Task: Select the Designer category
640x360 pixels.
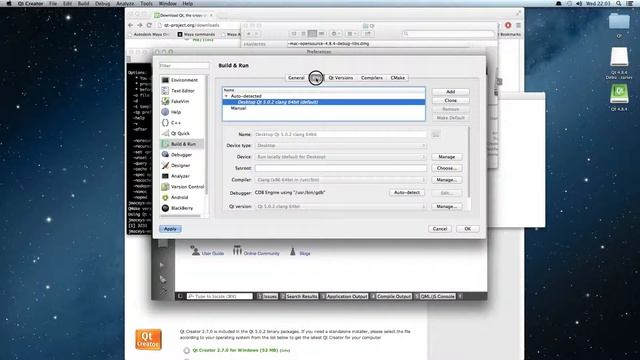Action: pyautogui.click(x=183, y=165)
